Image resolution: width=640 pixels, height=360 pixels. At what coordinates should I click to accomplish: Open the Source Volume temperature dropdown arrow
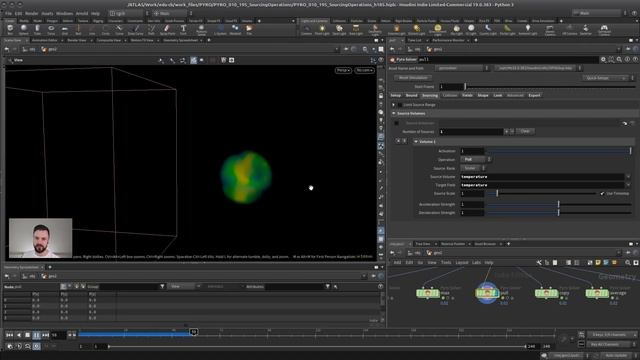(628, 177)
